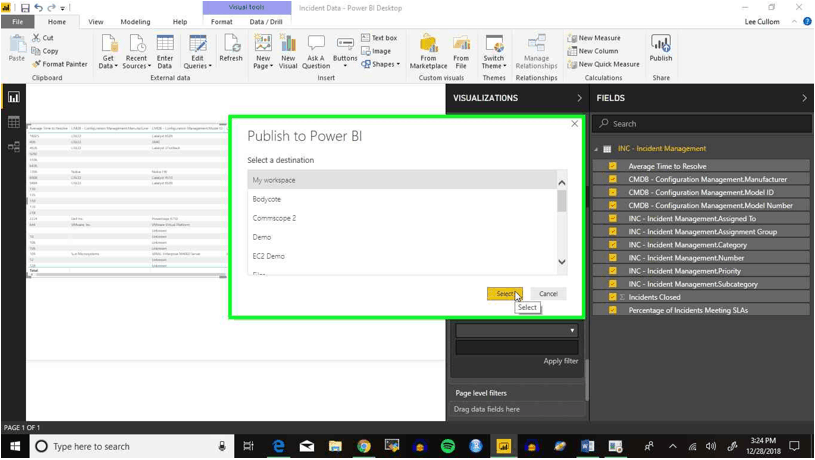Open the New Page dropdown

pyautogui.click(x=263, y=51)
